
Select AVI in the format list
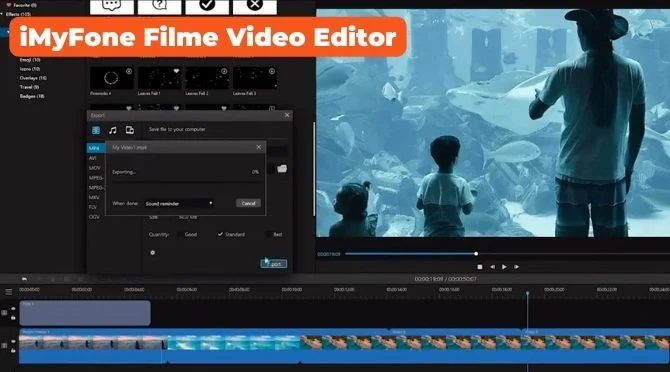pyautogui.click(x=93, y=158)
